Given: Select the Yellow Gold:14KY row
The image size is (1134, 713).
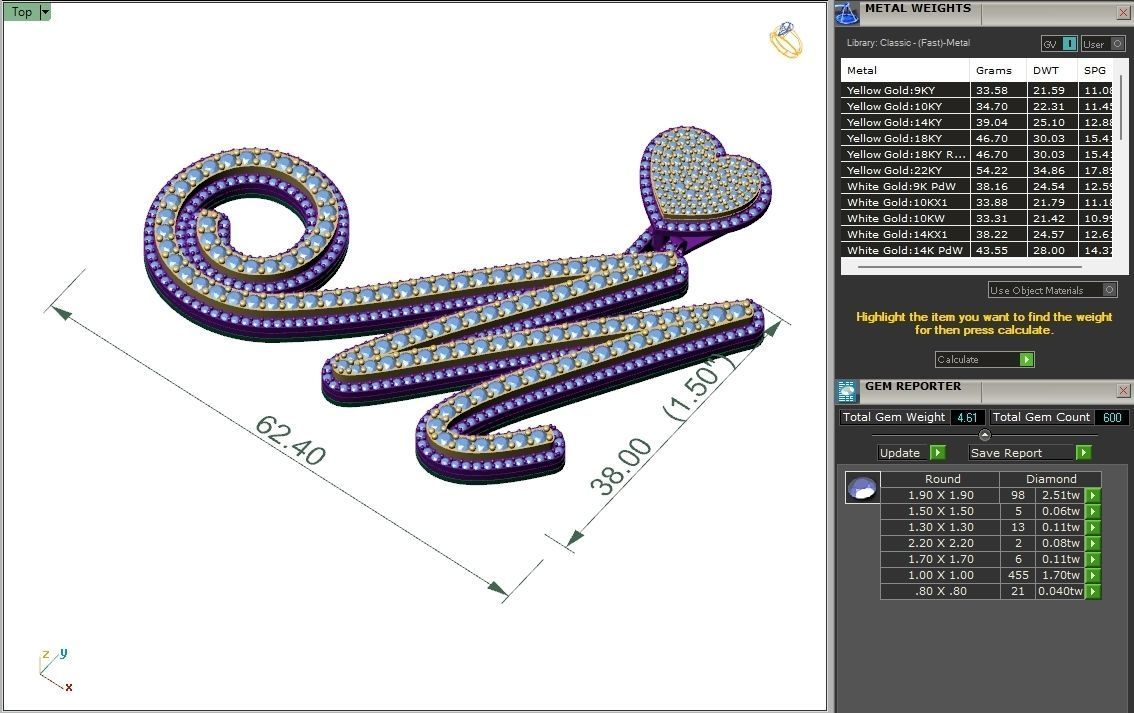Looking at the screenshot, I should (976, 122).
